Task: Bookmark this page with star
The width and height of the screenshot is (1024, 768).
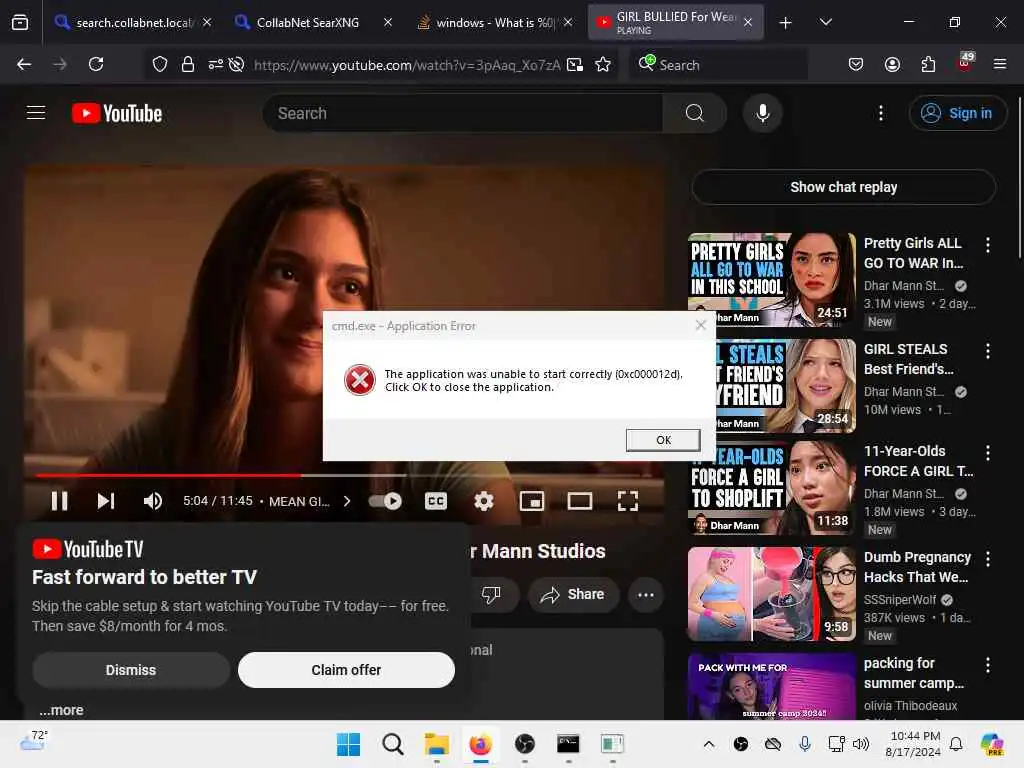Action: click(x=603, y=64)
